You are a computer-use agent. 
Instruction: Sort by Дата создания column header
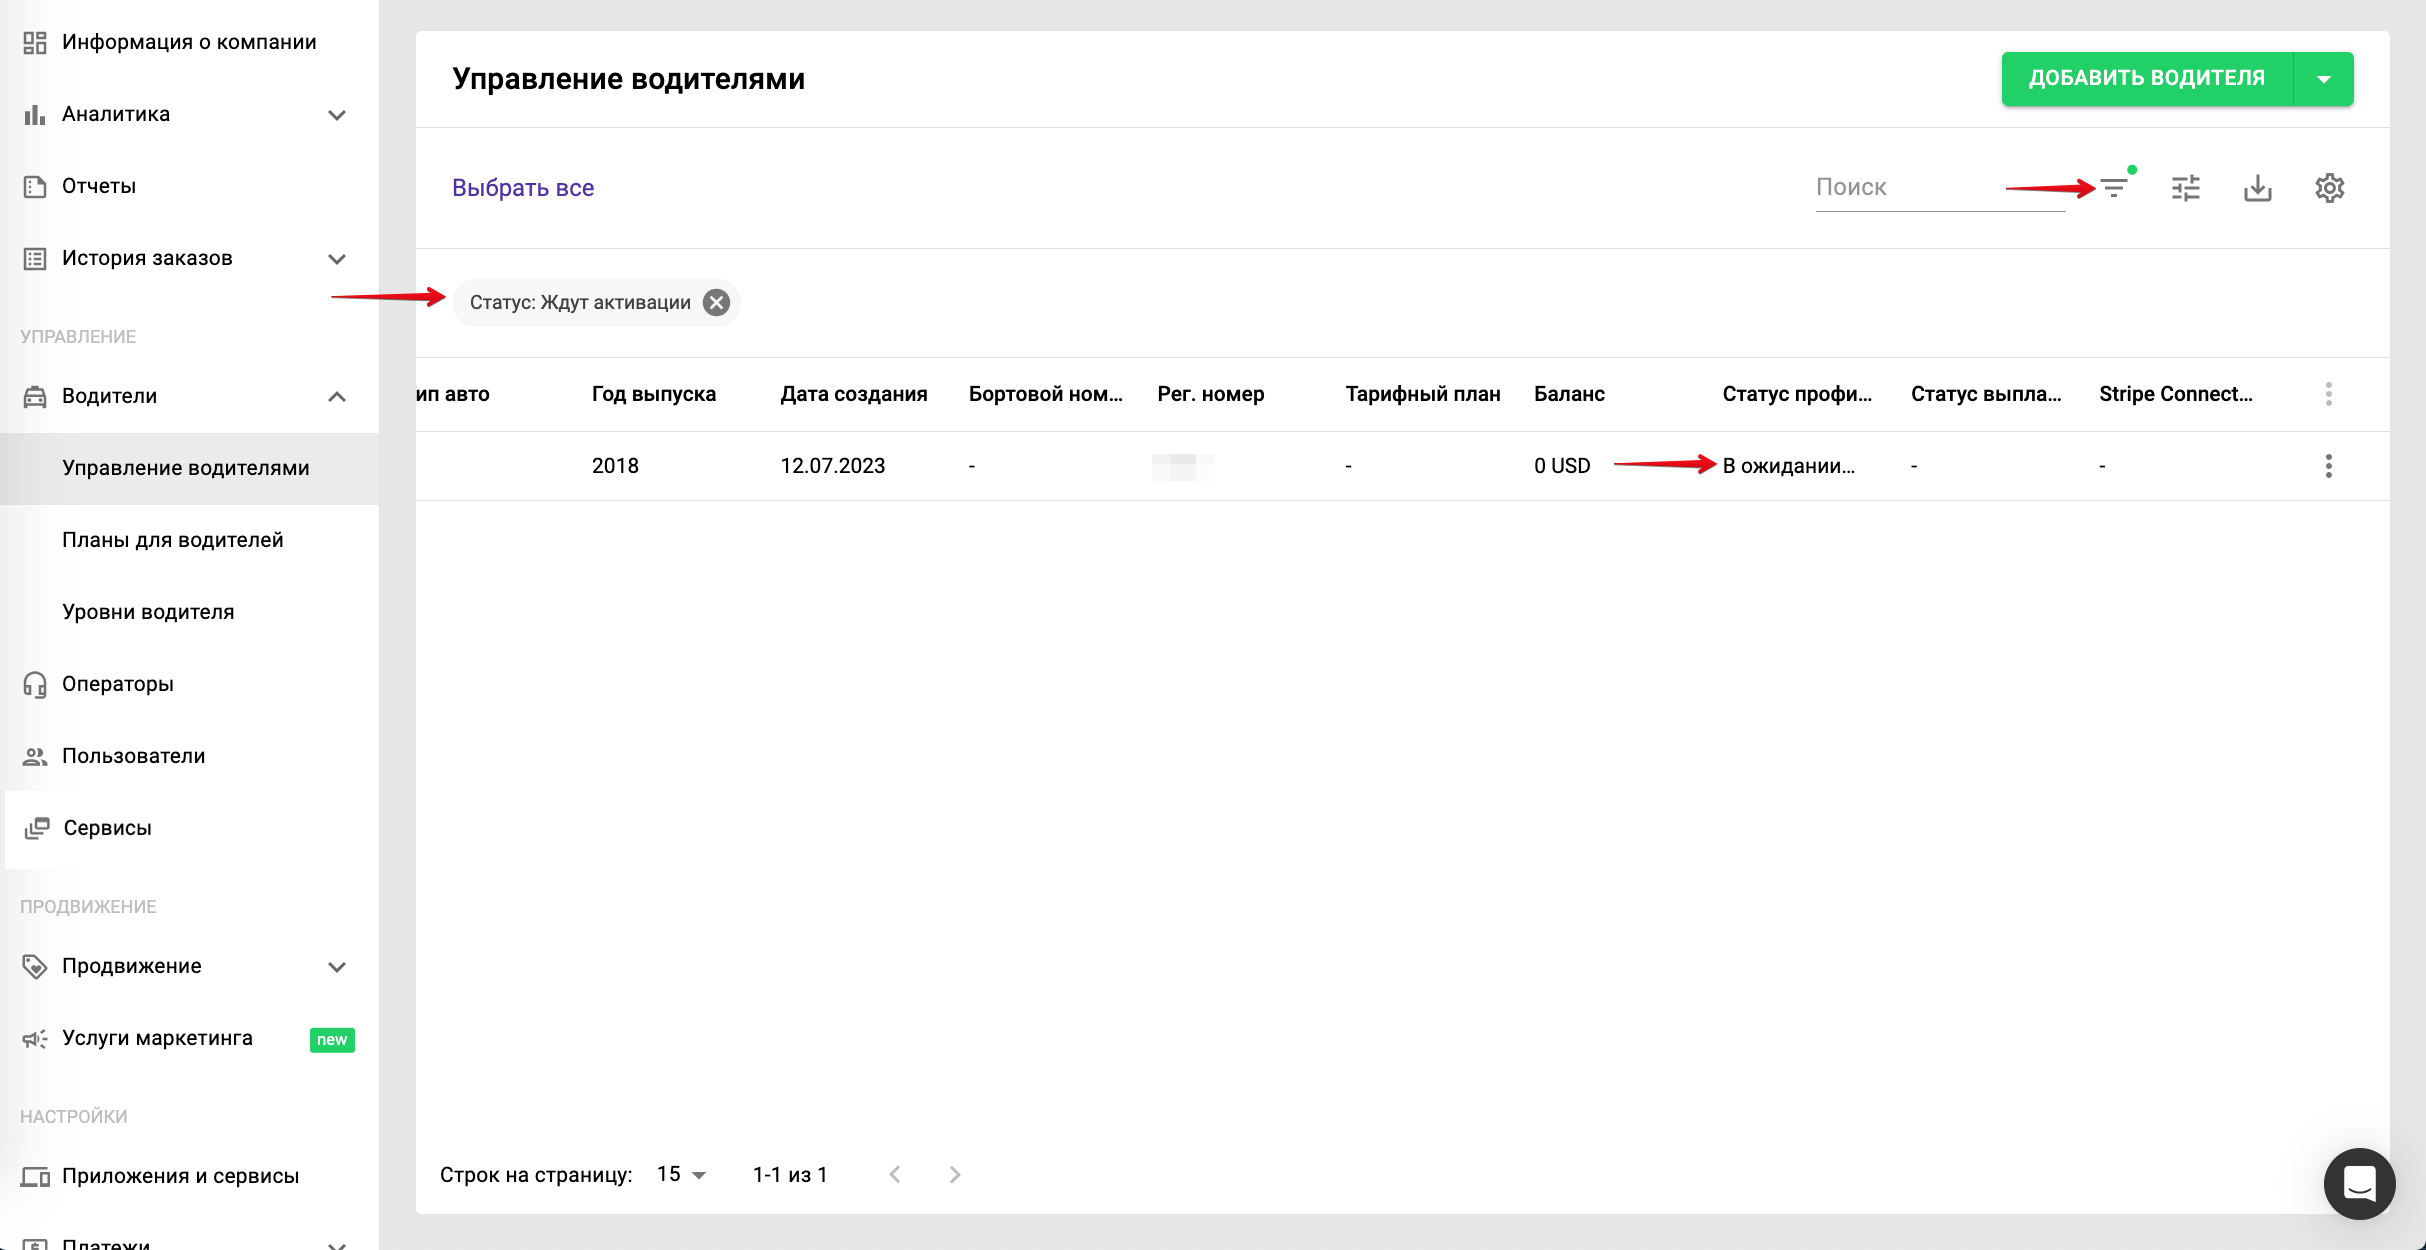[853, 394]
